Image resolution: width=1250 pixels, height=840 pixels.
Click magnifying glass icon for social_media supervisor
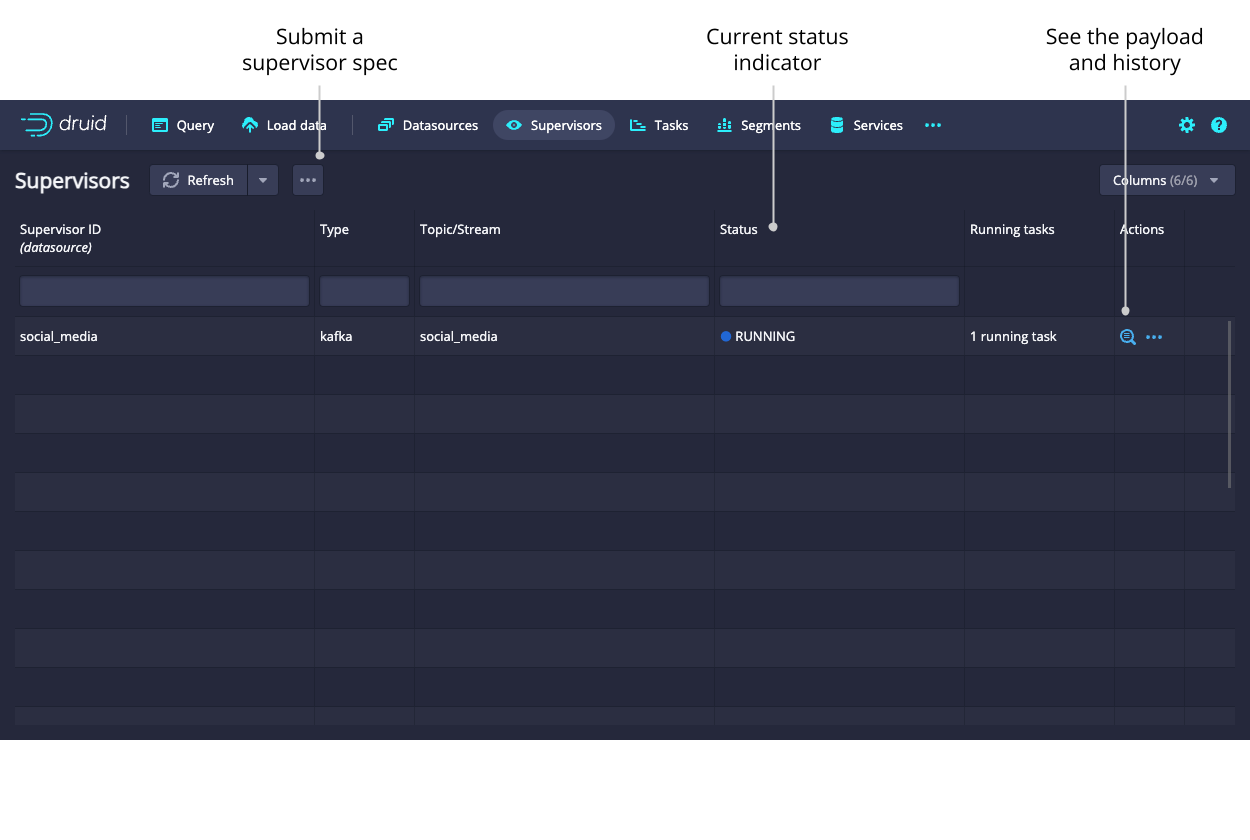(1127, 337)
